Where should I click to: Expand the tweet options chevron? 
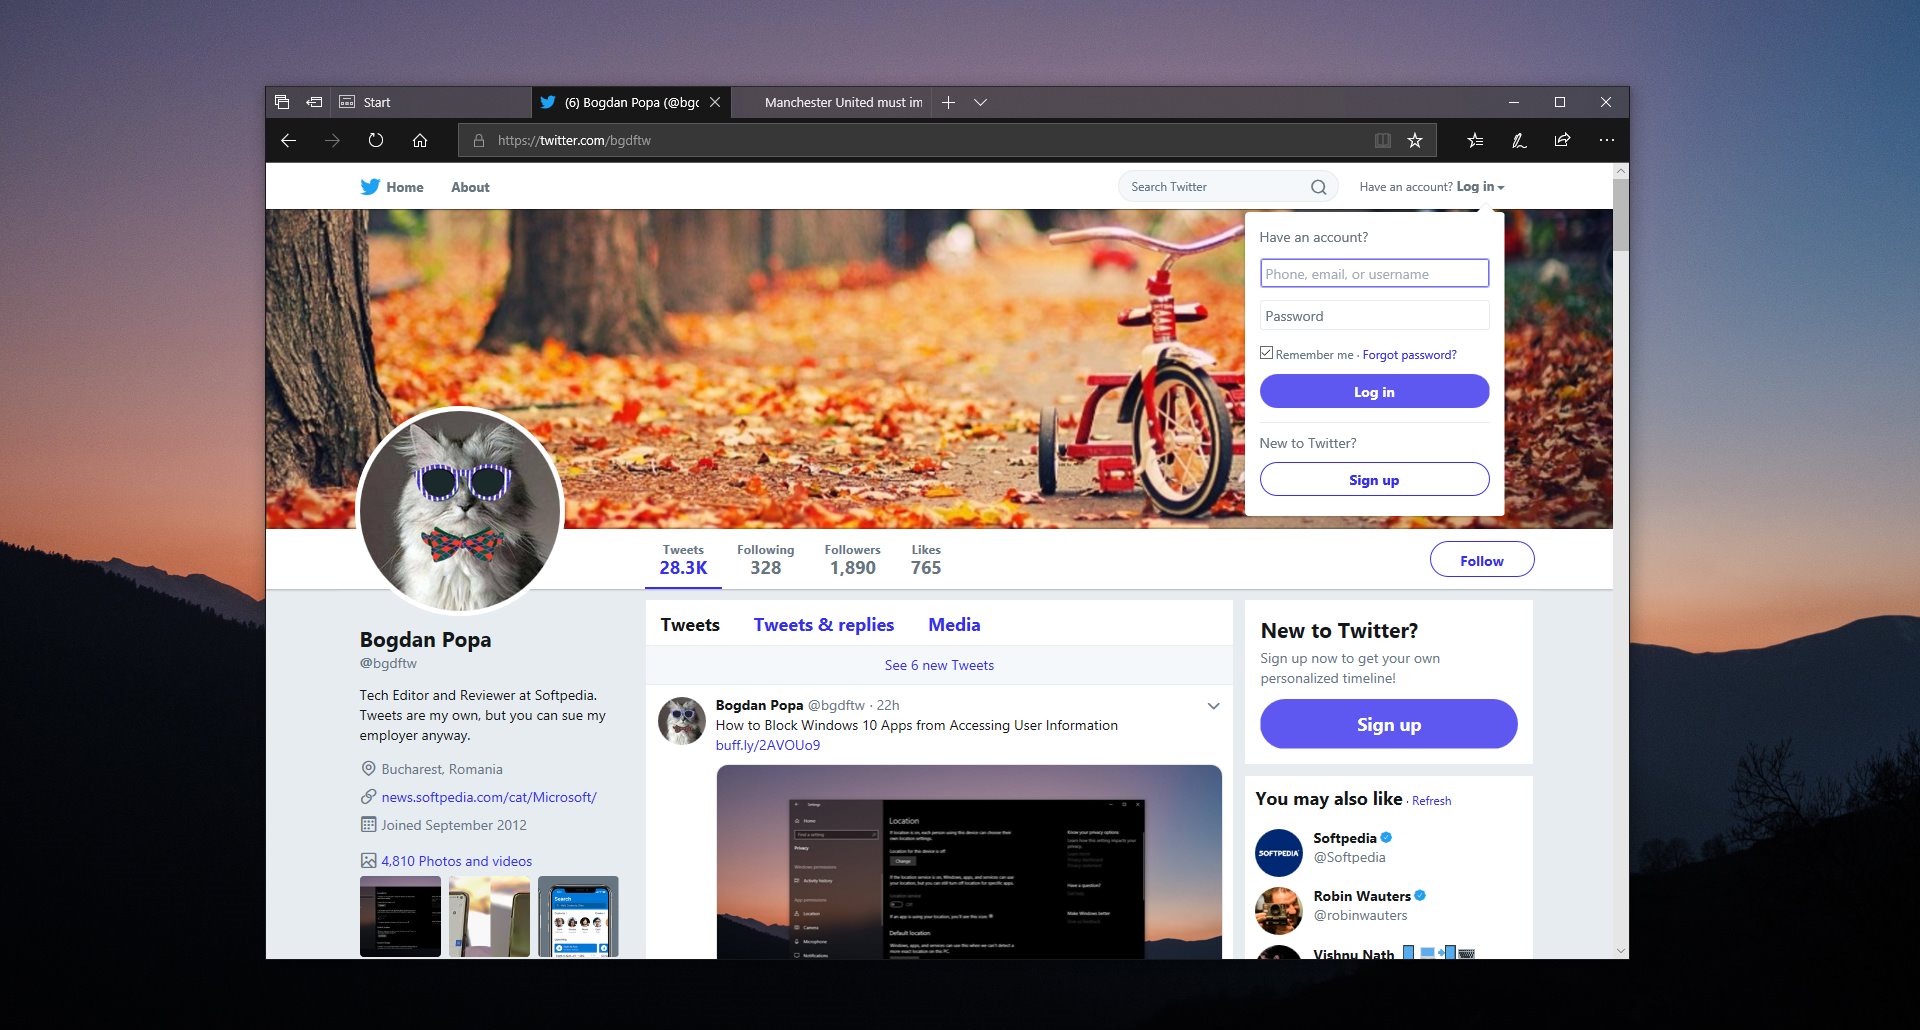point(1213,706)
